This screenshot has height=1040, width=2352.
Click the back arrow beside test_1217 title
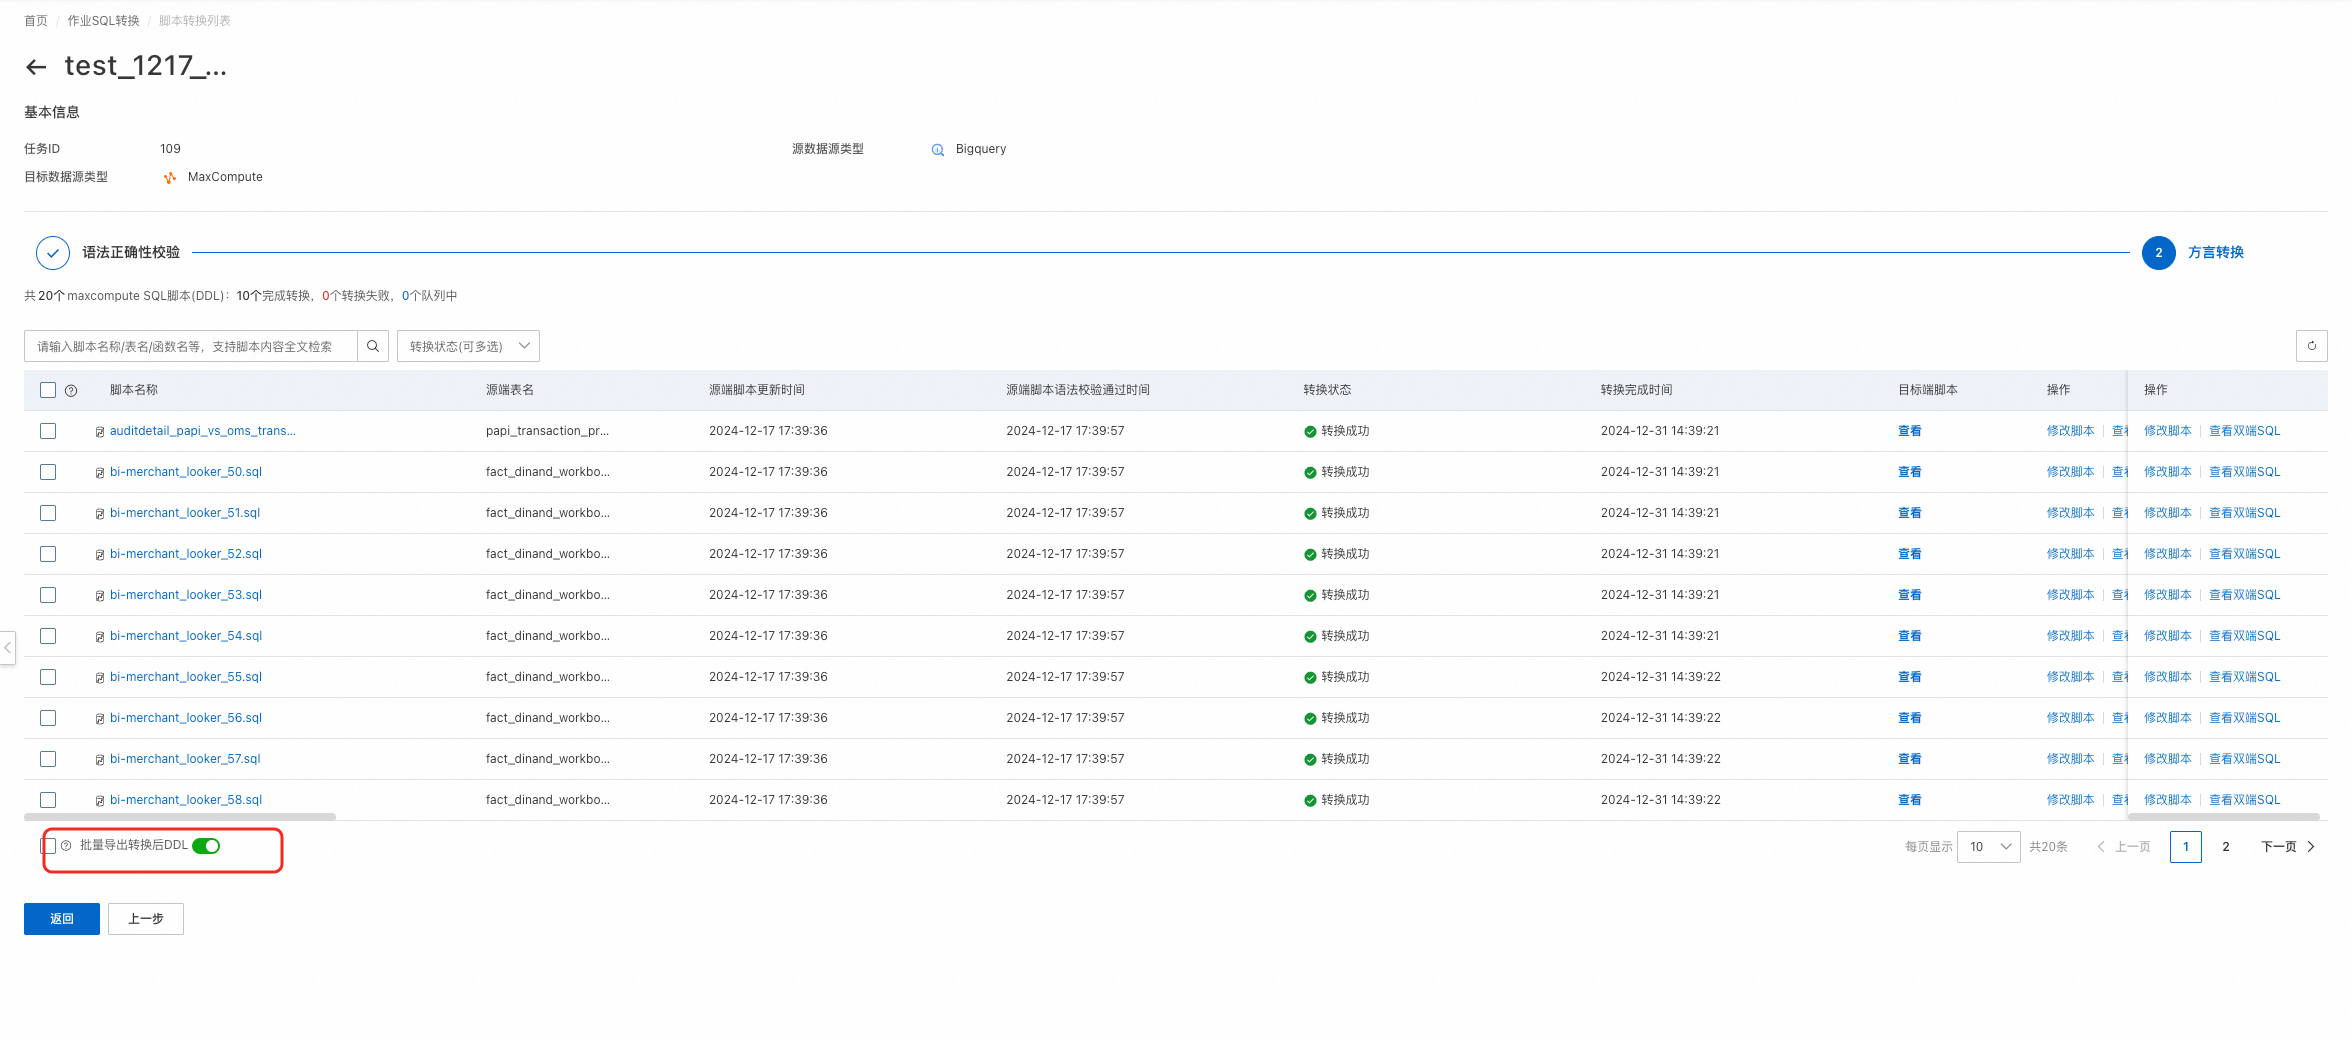coord(36,67)
